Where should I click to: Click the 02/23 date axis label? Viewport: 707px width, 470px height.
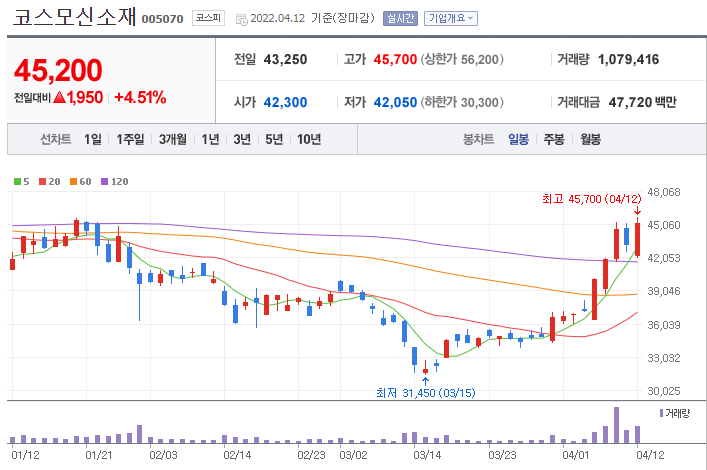point(311,455)
